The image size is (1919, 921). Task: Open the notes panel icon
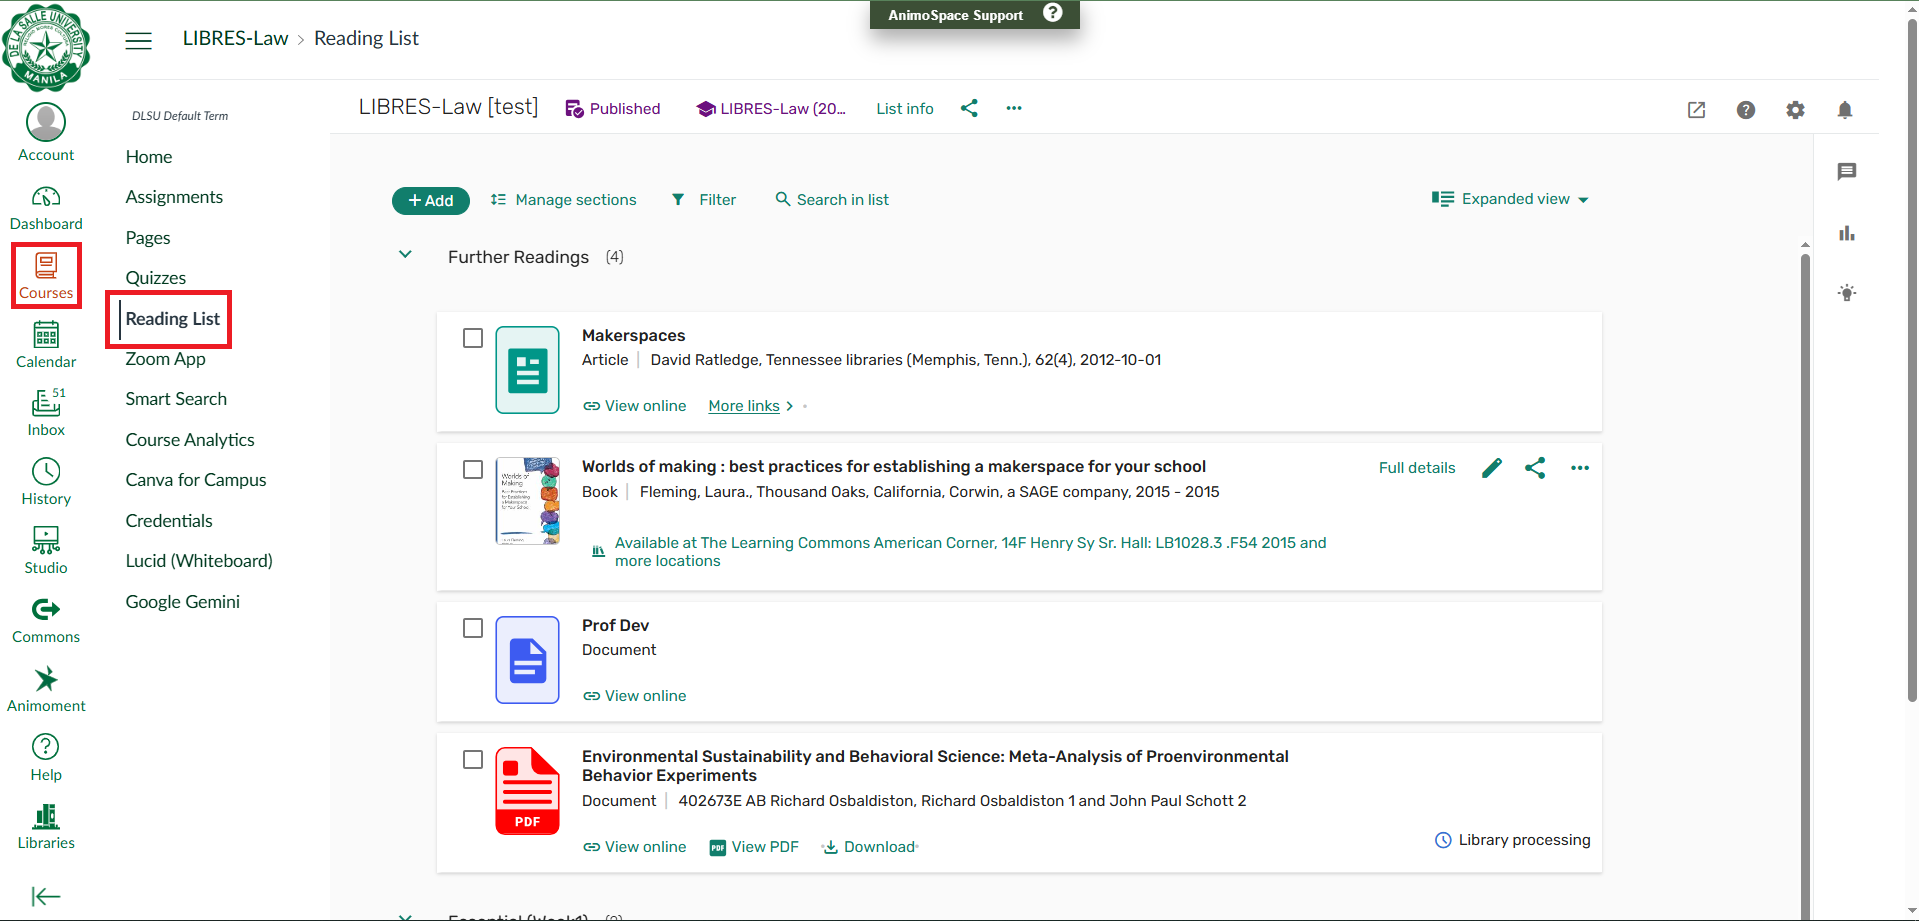(1846, 172)
